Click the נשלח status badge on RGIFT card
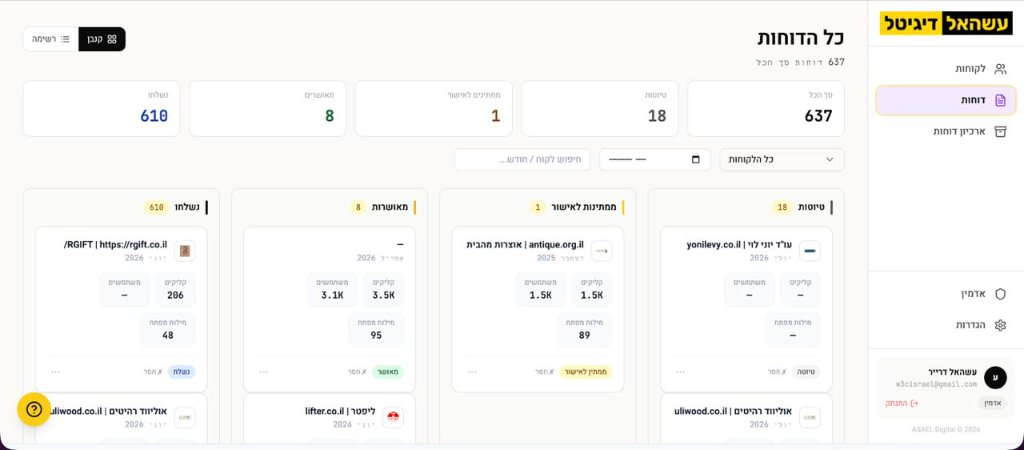1024x450 pixels. point(182,372)
